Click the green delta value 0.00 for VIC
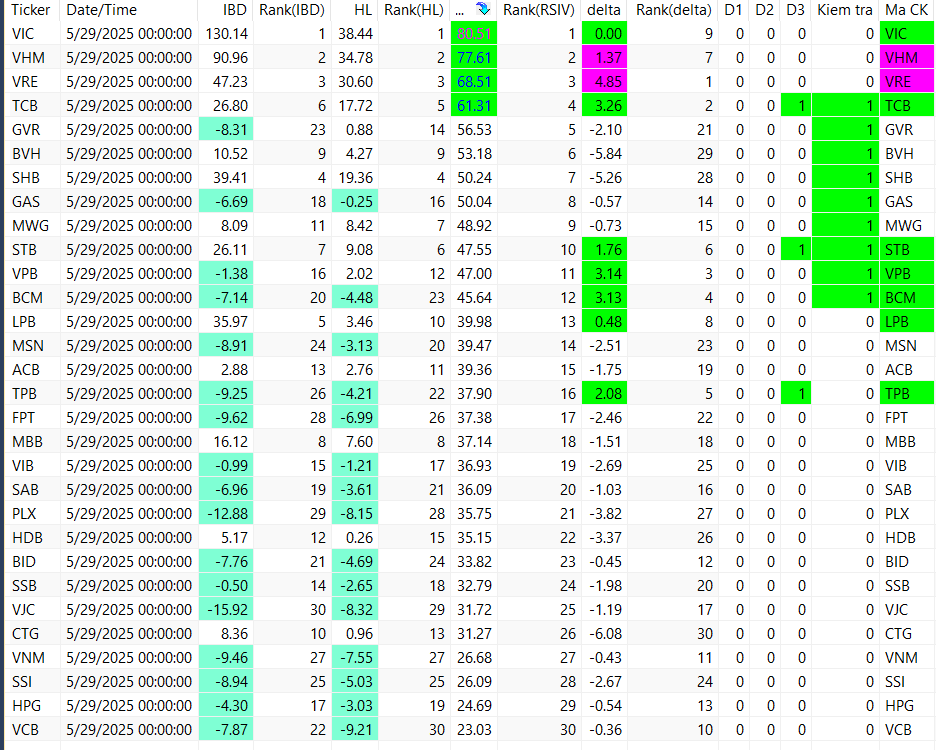 (x=604, y=34)
